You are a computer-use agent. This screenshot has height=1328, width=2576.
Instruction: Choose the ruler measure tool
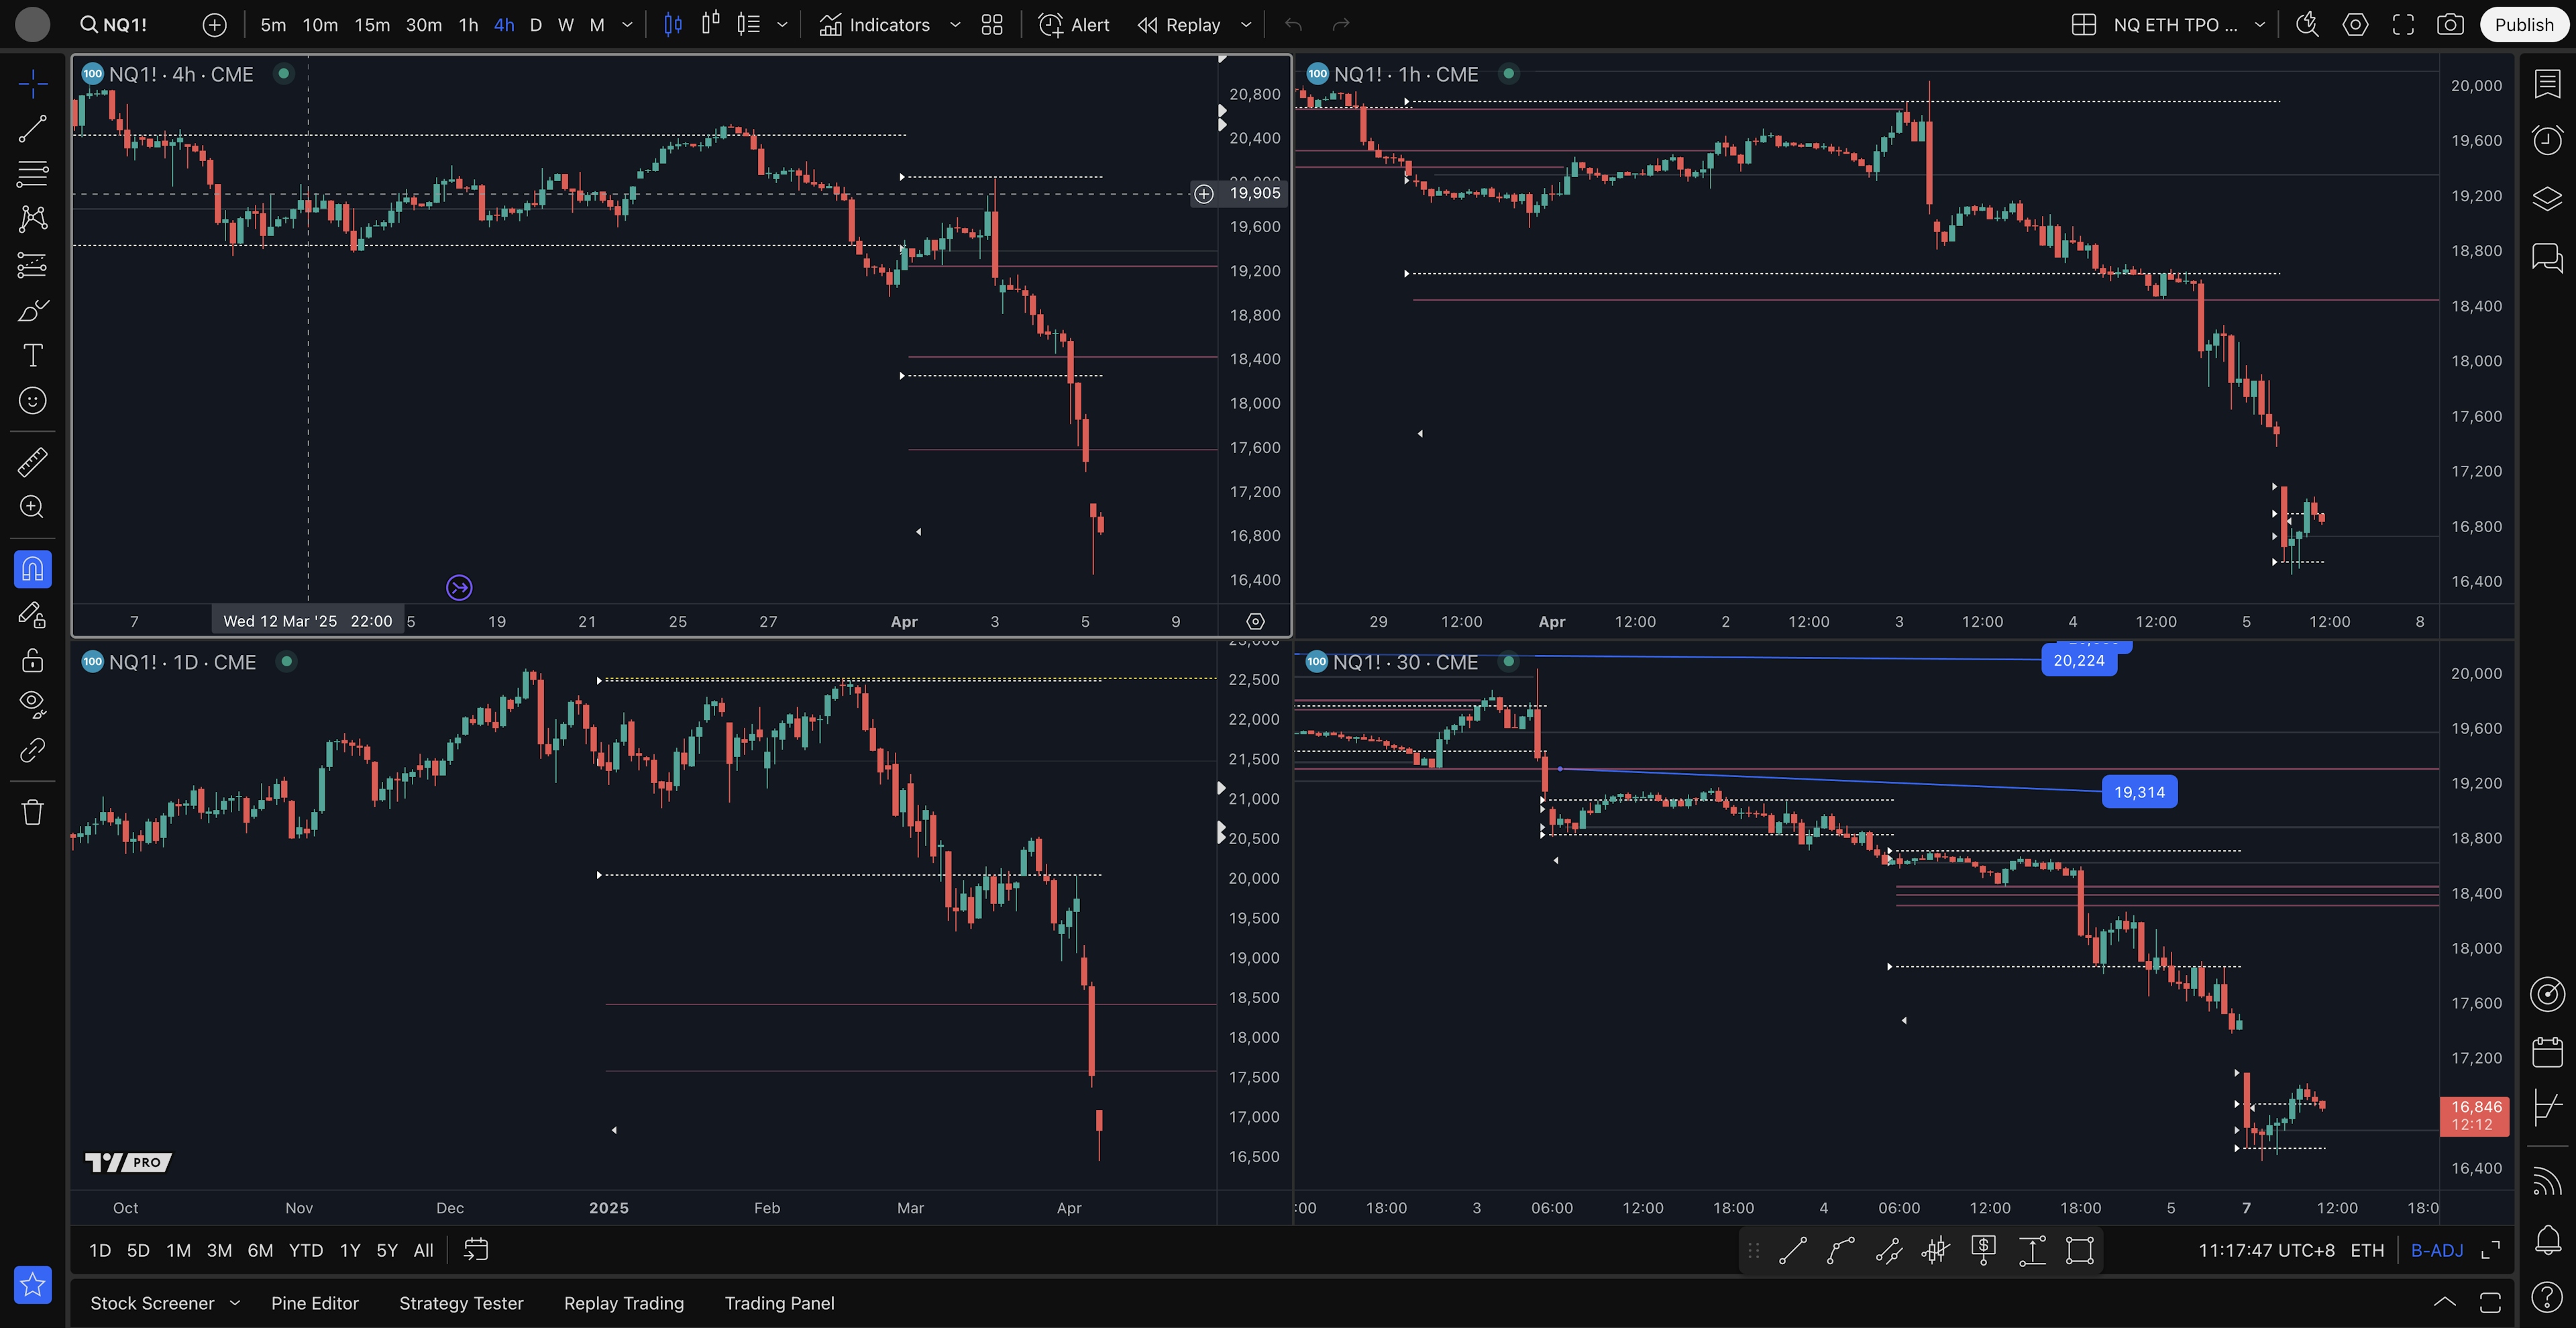(x=32, y=462)
